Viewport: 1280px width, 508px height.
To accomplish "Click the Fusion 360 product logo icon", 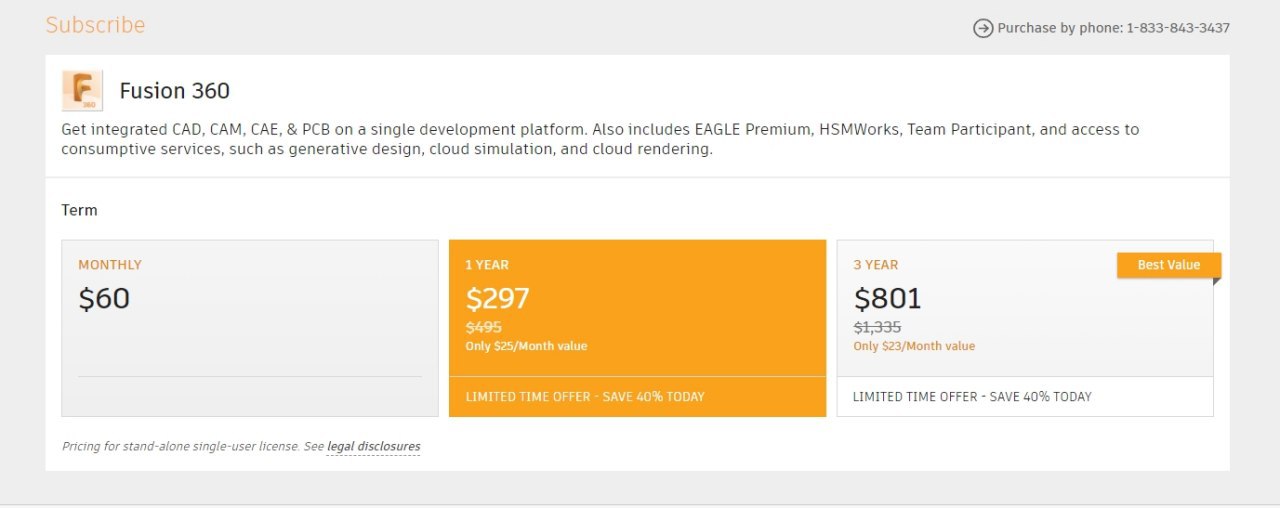I will point(82,91).
